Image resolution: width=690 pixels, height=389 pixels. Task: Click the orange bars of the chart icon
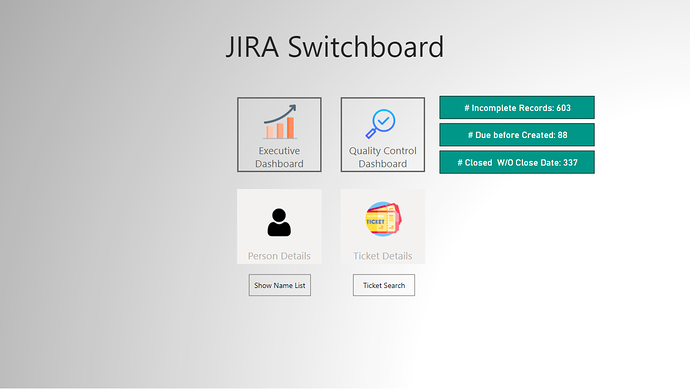click(x=280, y=128)
